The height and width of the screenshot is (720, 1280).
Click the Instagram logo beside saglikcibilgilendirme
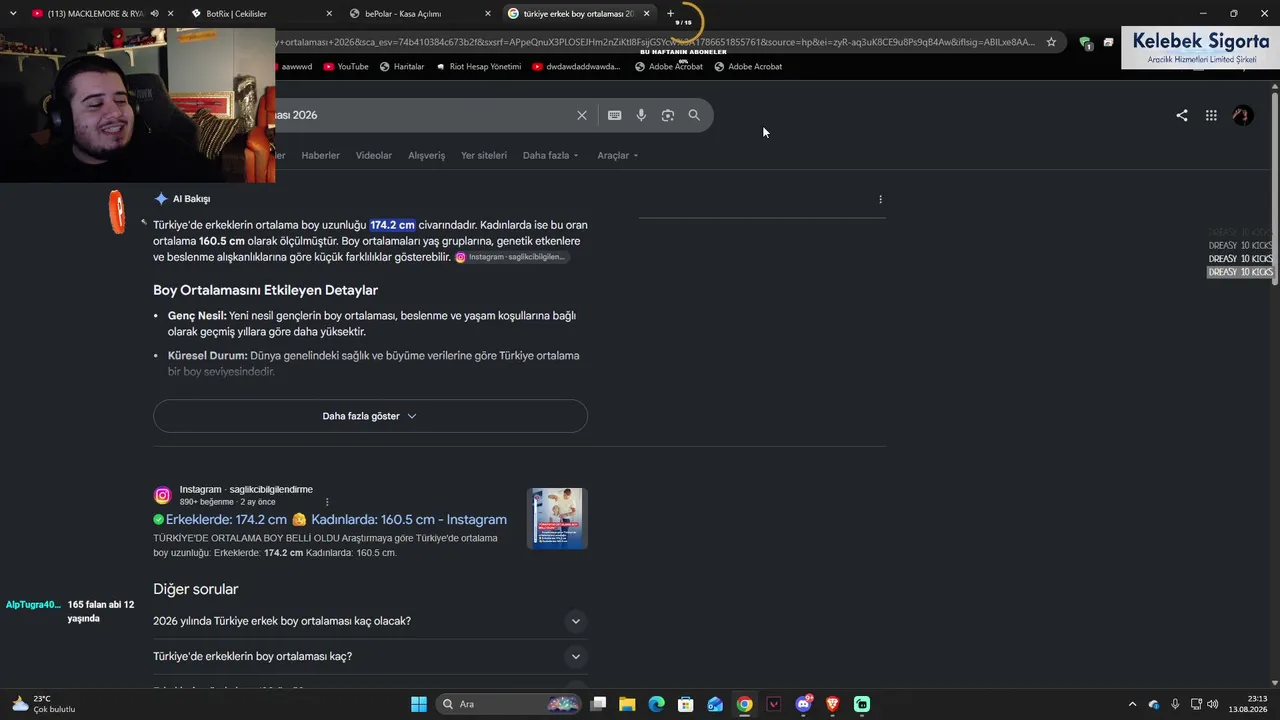point(162,496)
